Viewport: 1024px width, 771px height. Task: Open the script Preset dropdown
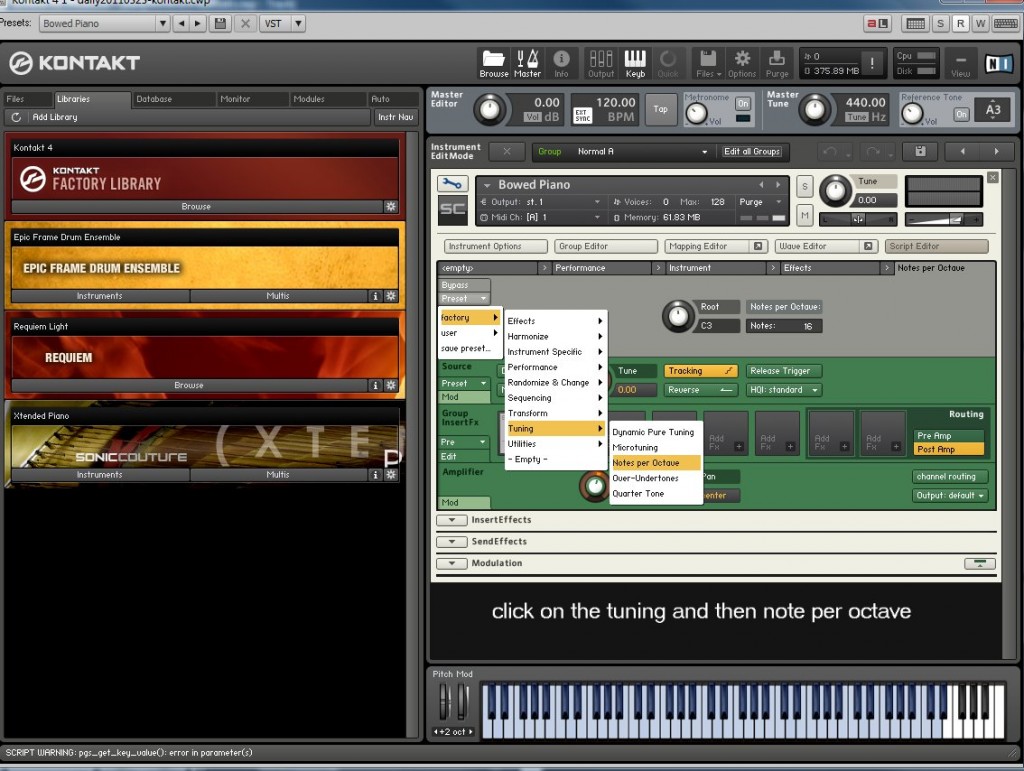click(x=464, y=298)
